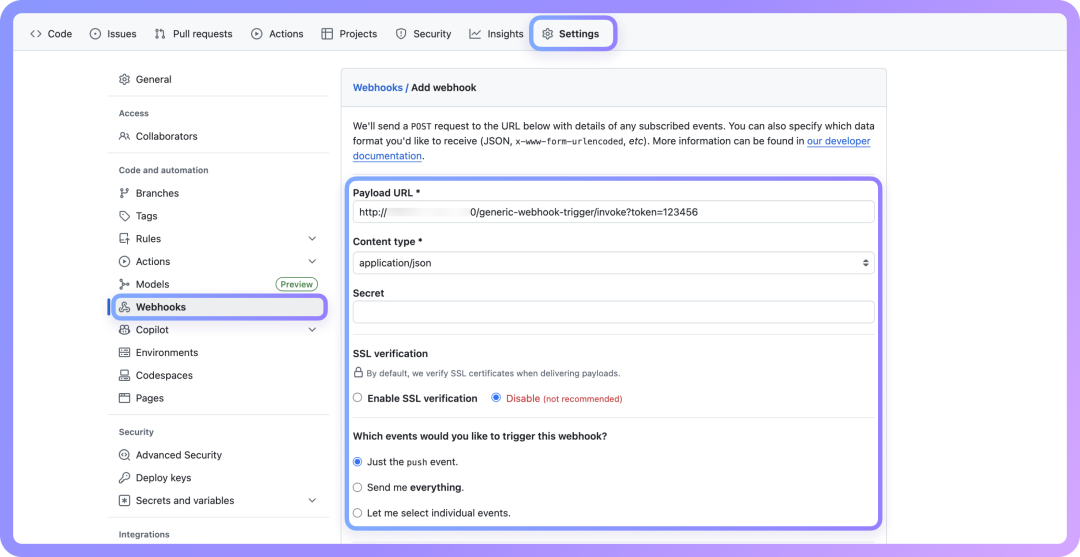Click the Insights graph icon
The image size is (1080, 557).
475,34
